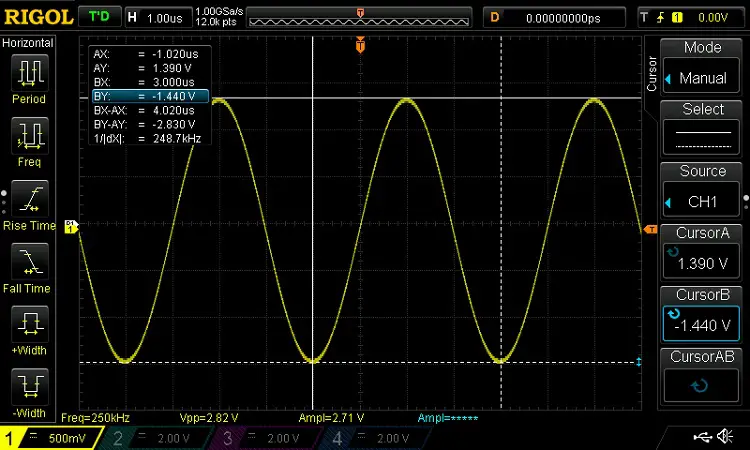Select the -Width measurement icon

click(30, 386)
